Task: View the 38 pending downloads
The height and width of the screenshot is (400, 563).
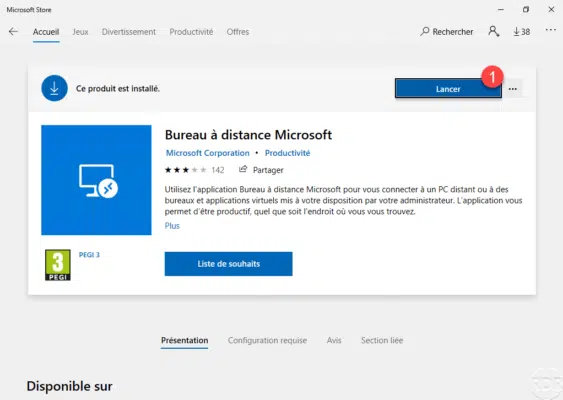Action: [522, 32]
